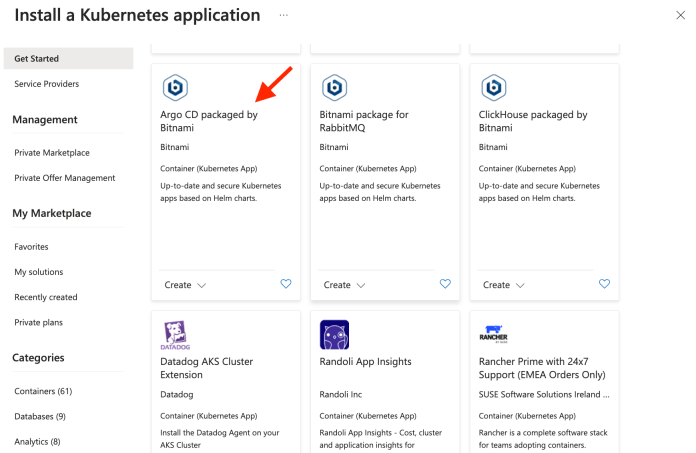Filter by Databases (9) category
The width and height of the screenshot is (696, 453).
(40, 417)
